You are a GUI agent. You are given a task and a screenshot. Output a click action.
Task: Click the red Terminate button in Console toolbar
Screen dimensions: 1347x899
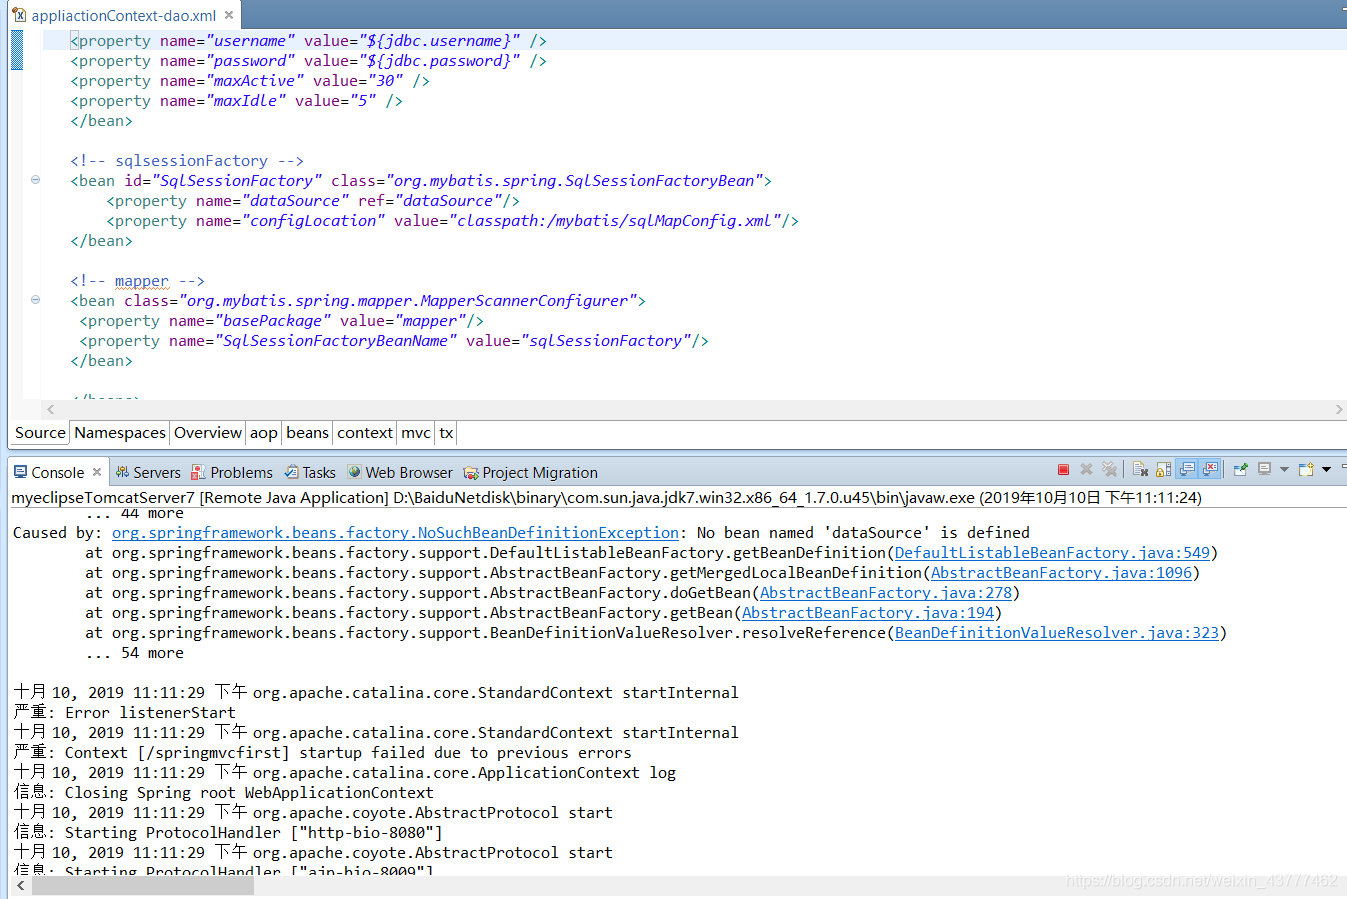point(1063,469)
